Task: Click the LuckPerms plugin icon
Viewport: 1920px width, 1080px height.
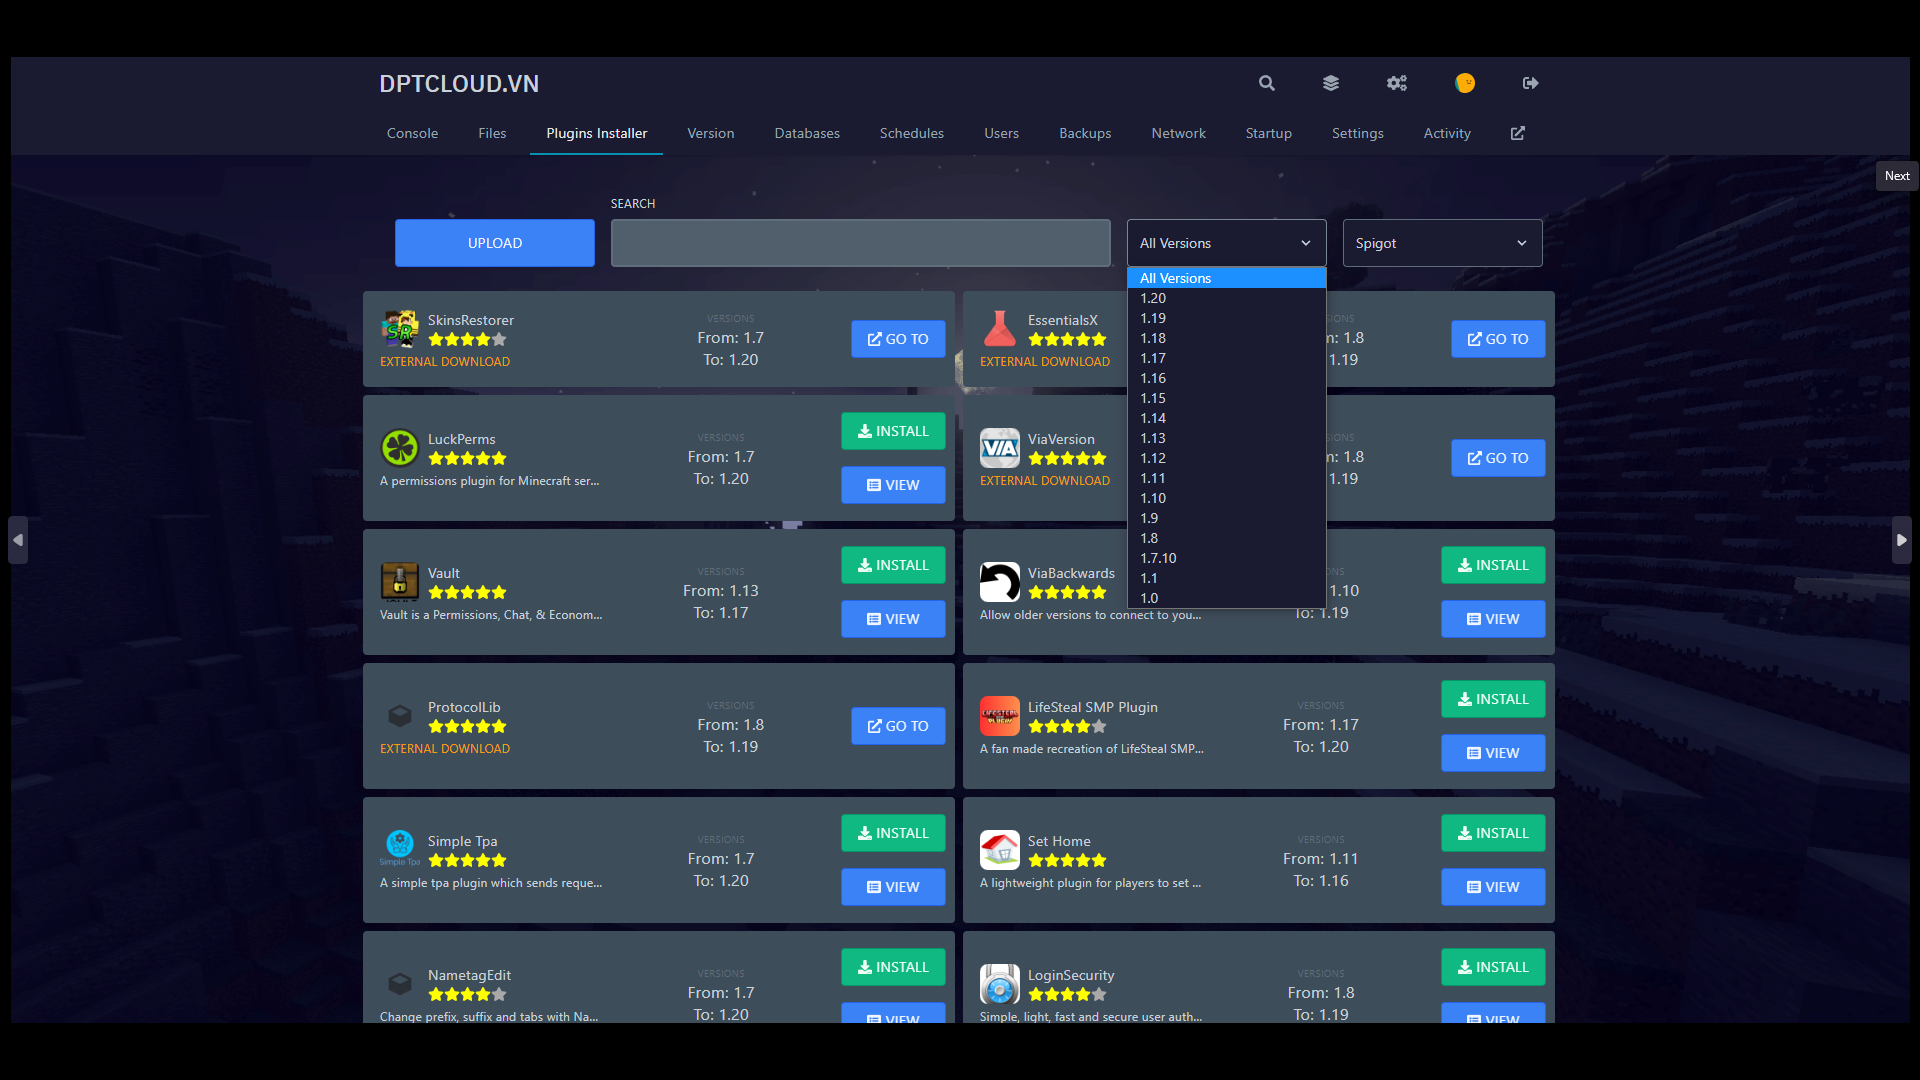Action: pyautogui.click(x=400, y=448)
